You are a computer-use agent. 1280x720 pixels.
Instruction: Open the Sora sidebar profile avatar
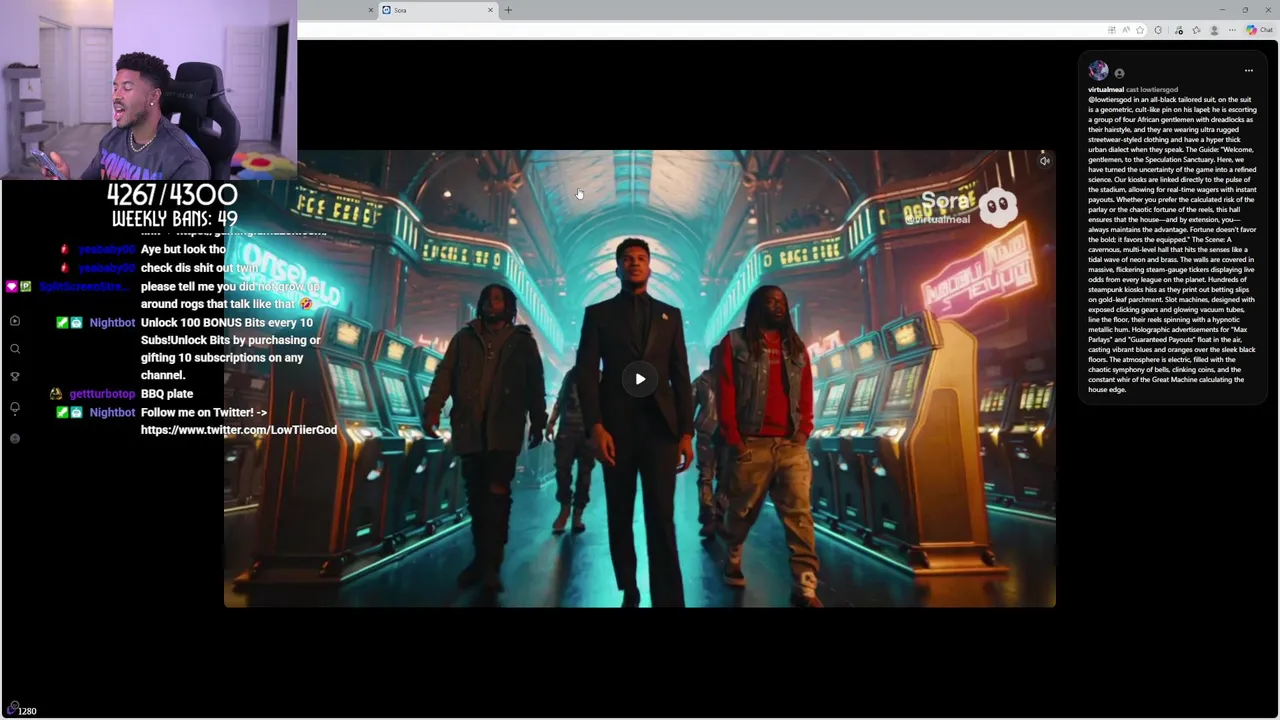pos(15,439)
